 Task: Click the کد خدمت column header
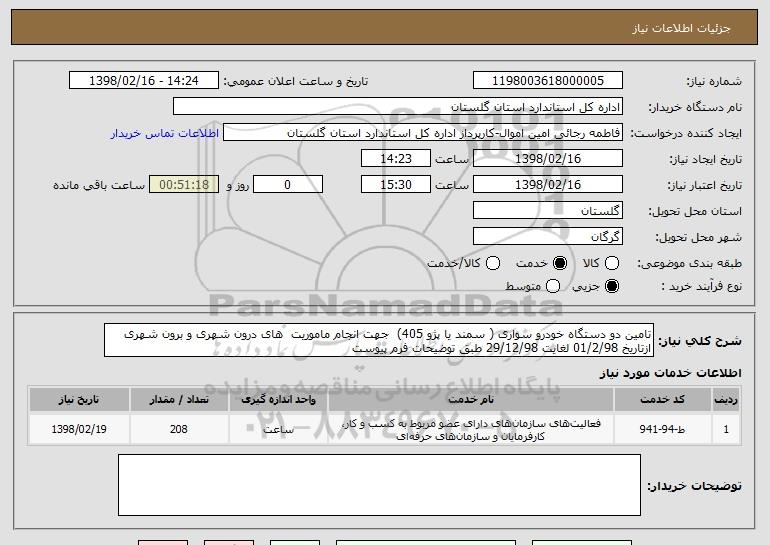[x=662, y=400]
